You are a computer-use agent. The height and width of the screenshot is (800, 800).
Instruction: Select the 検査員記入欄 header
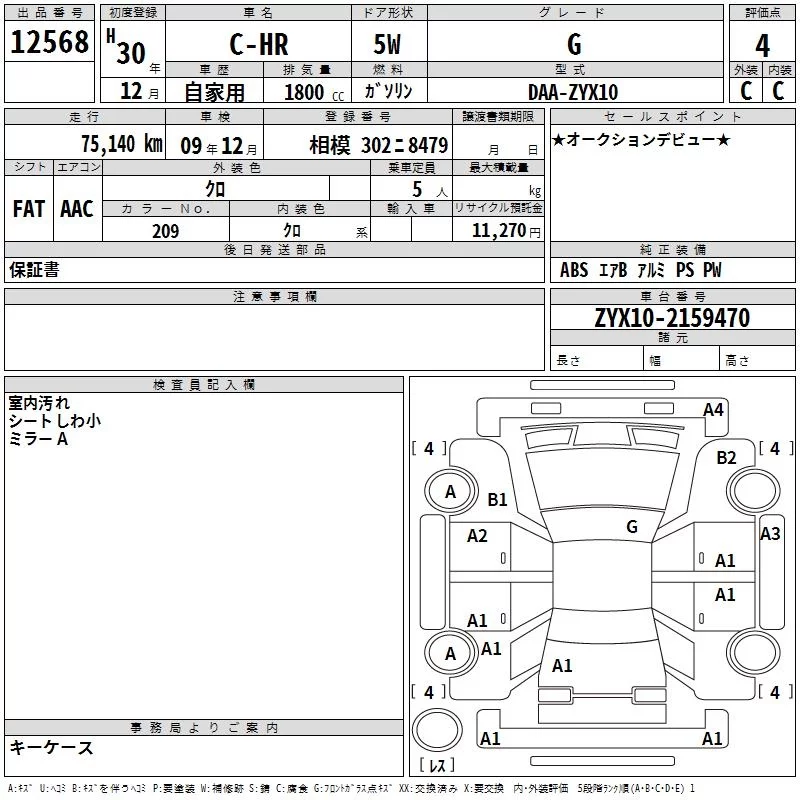click(x=204, y=385)
